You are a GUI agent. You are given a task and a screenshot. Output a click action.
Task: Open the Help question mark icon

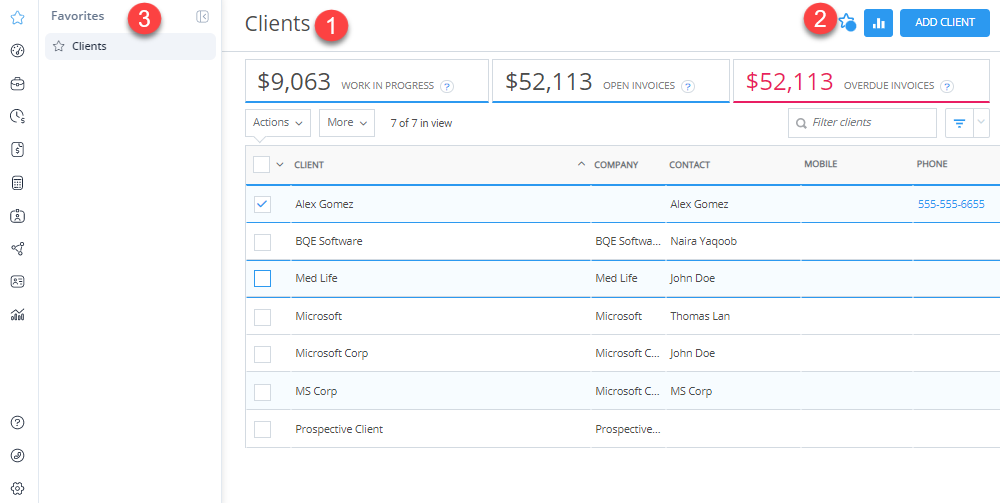pyautogui.click(x=18, y=422)
